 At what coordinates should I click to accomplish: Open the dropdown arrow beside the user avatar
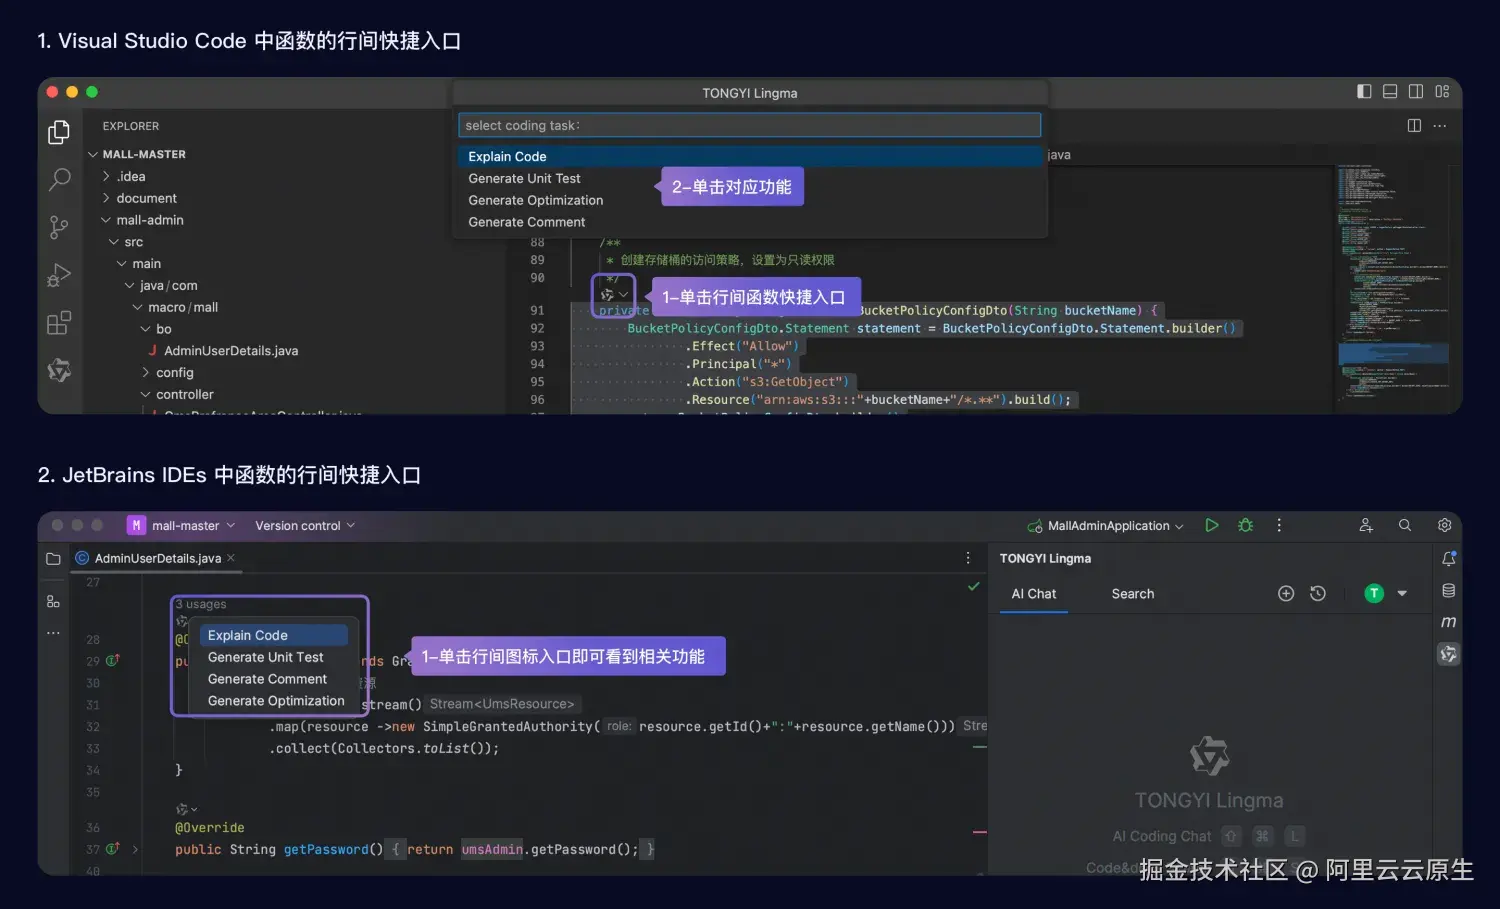click(1402, 594)
